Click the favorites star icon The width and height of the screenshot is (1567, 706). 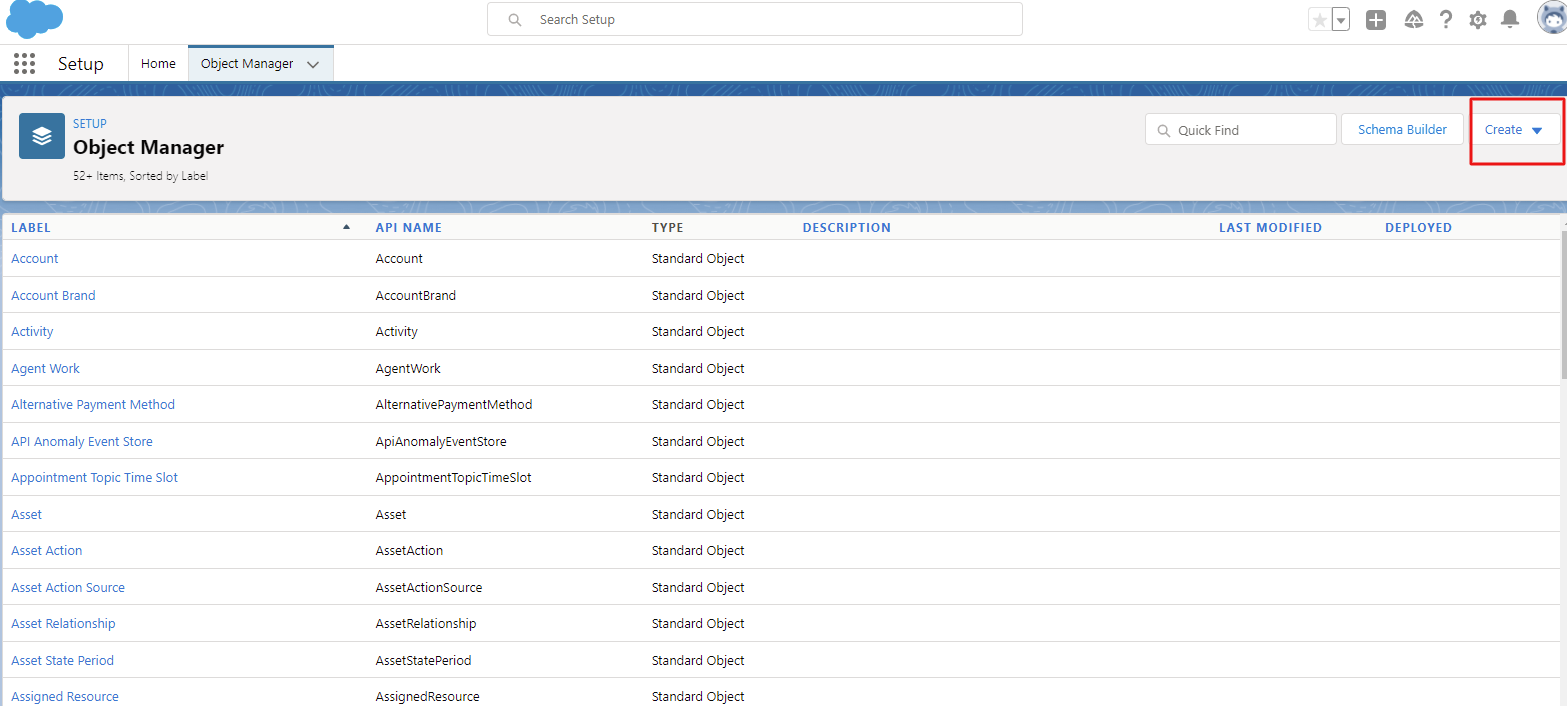point(1320,20)
